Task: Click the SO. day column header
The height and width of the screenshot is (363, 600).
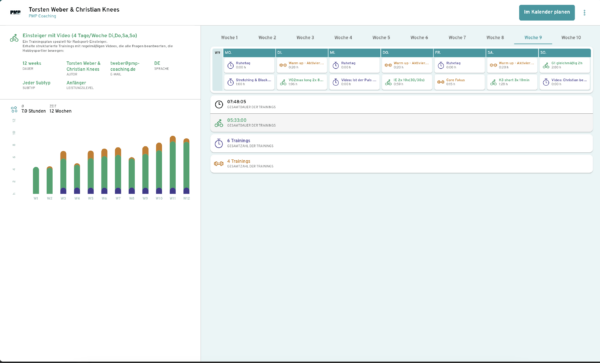Action: coord(565,52)
